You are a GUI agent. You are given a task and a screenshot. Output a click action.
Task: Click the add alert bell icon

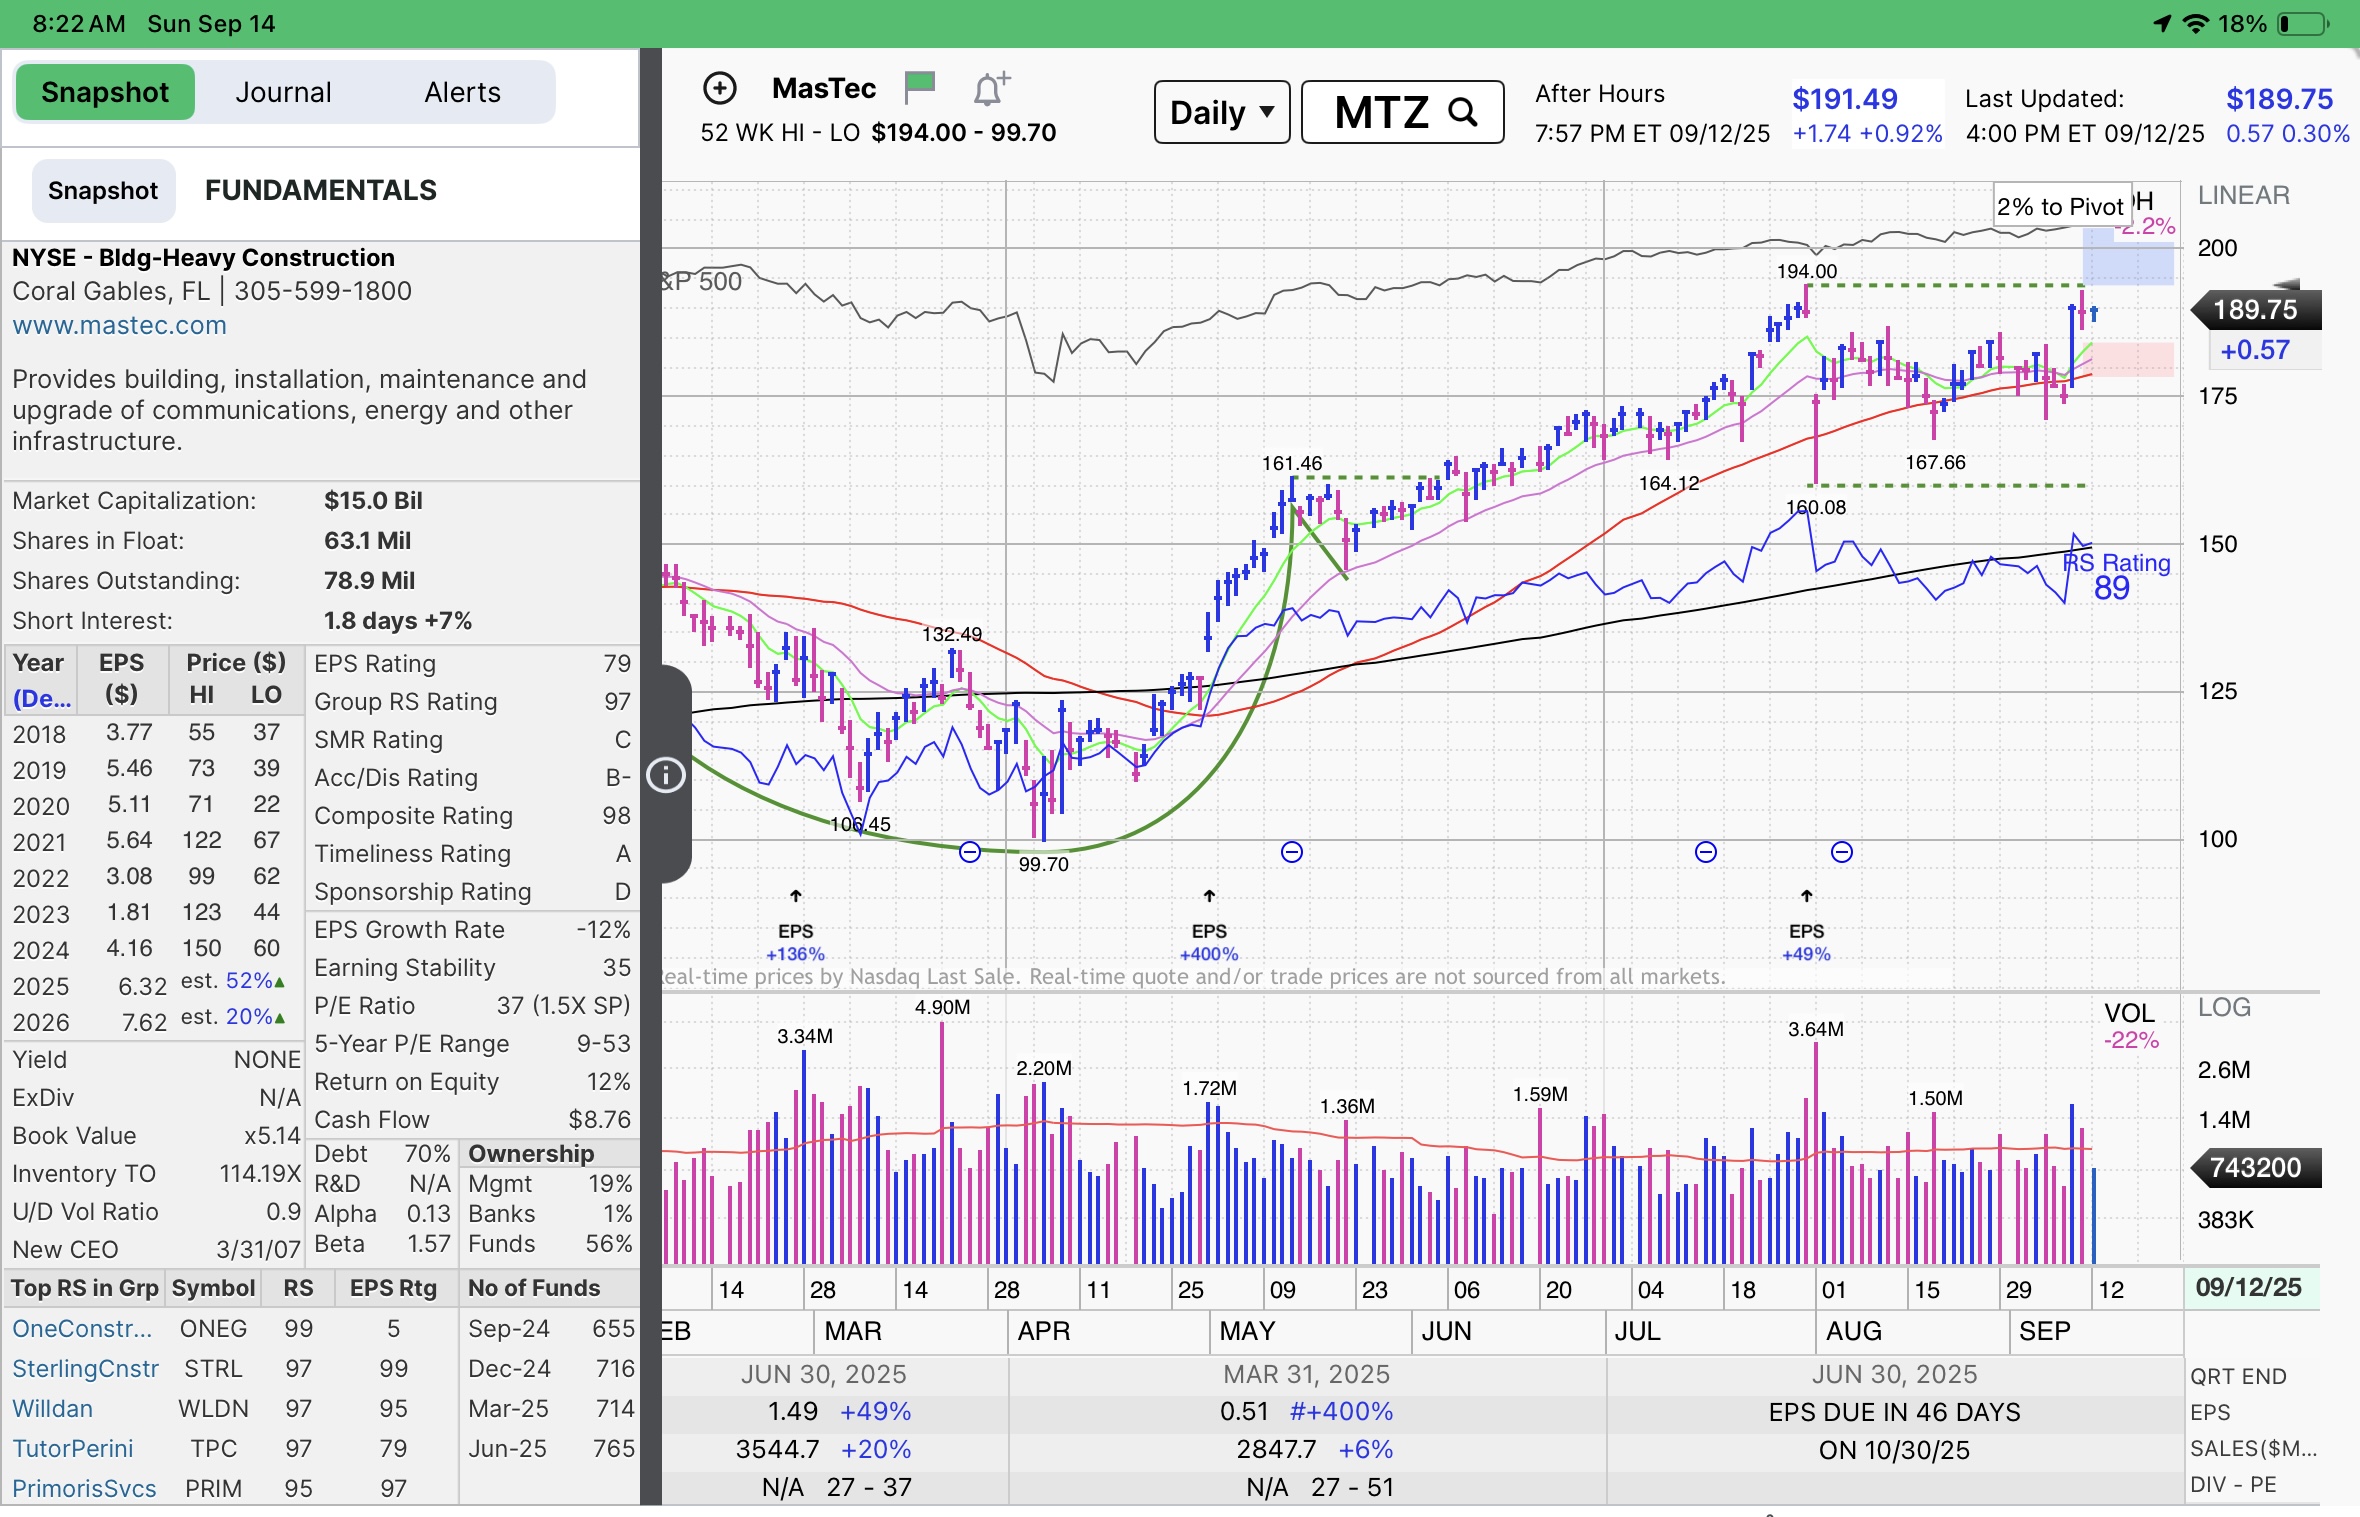click(990, 89)
